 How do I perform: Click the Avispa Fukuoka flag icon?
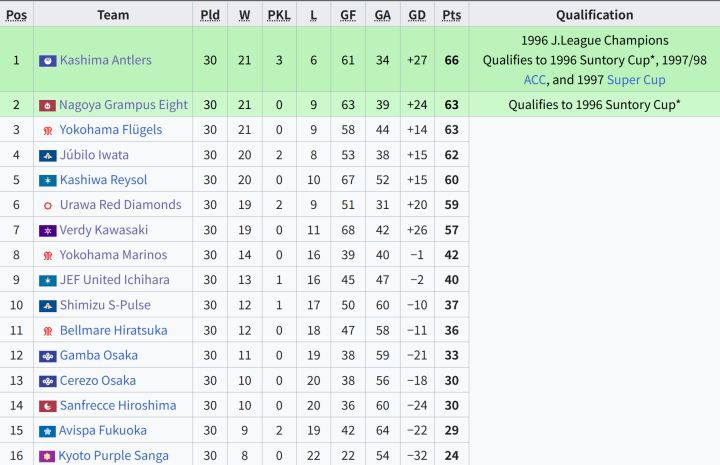coord(47,431)
